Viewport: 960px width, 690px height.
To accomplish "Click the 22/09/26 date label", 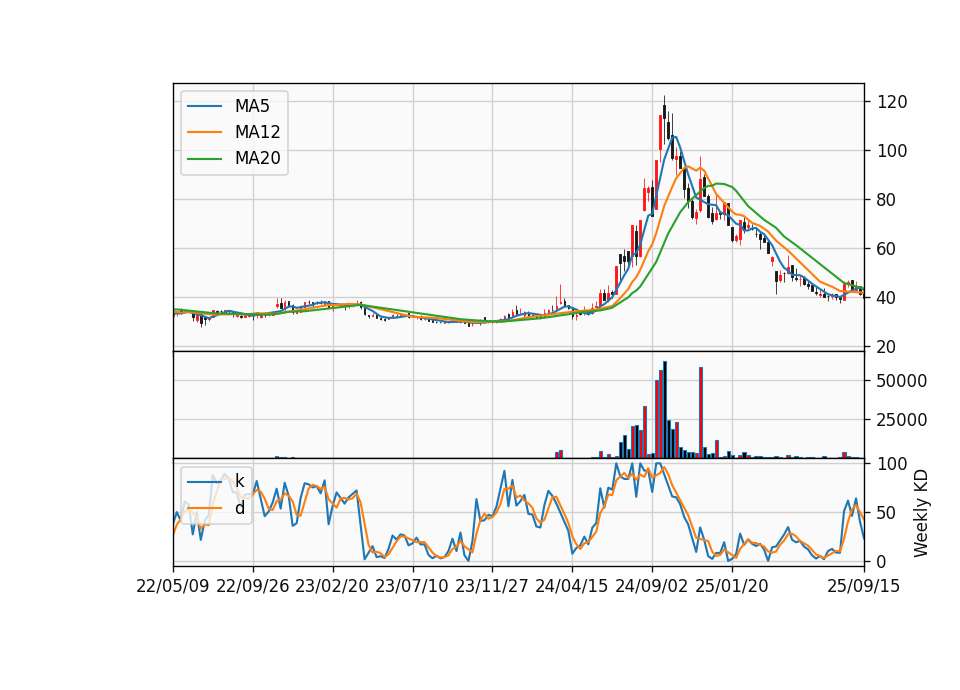I will tap(253, 586).
